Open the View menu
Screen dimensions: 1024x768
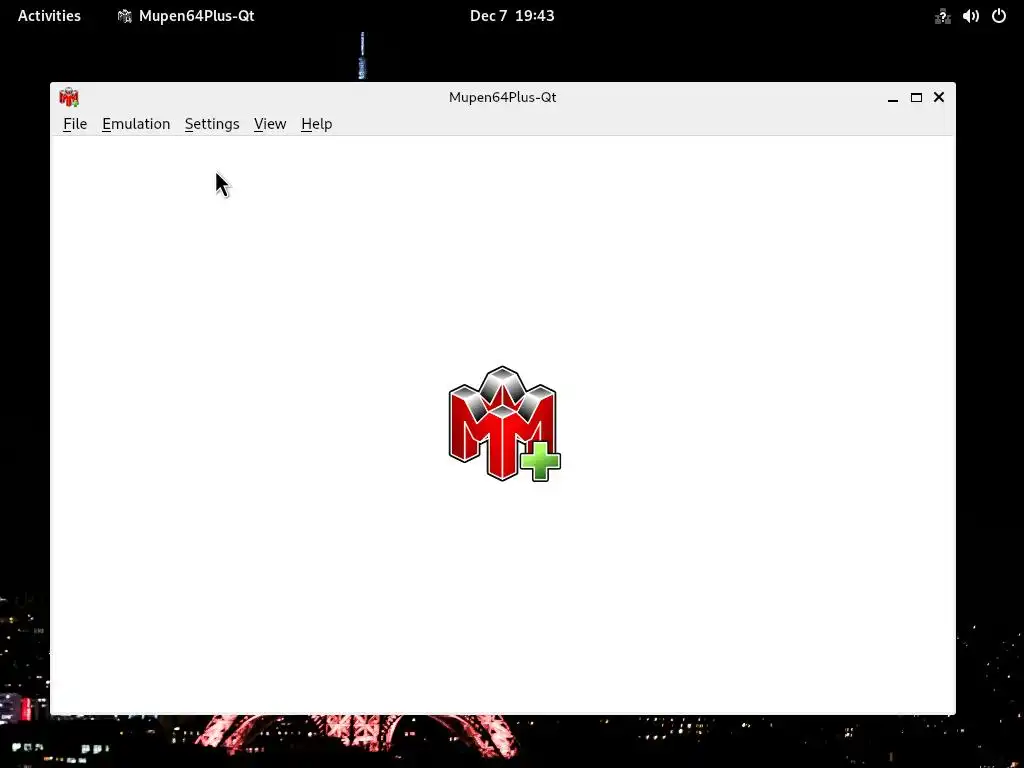pyautogui.click(x=270, y=124)
